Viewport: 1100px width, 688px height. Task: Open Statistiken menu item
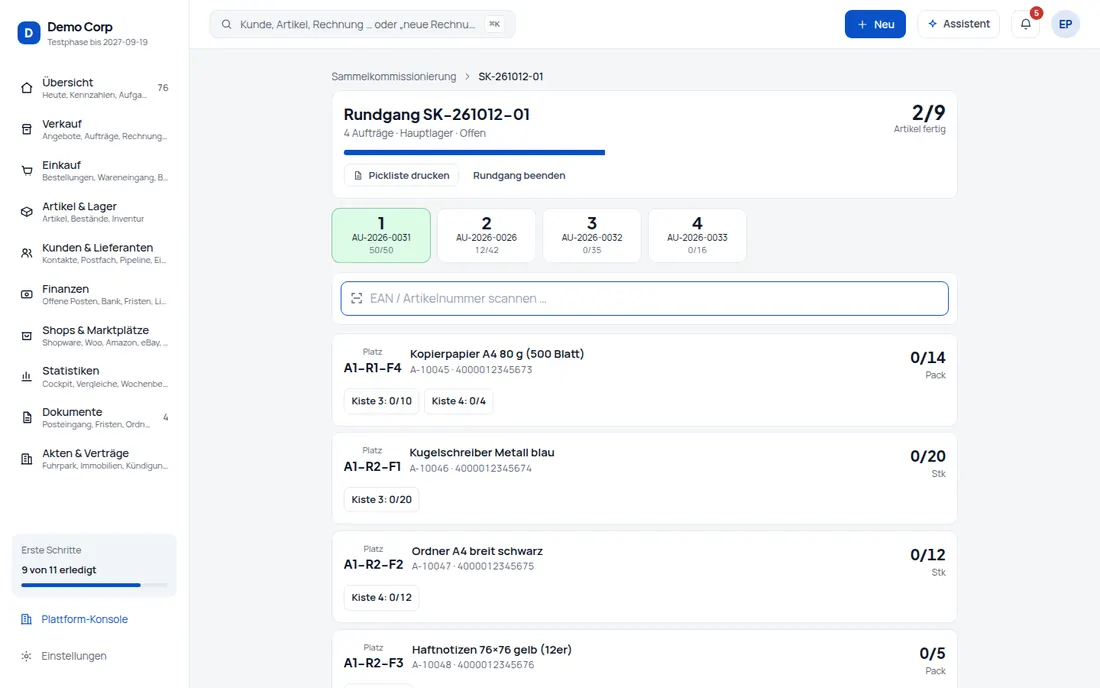[x=94, y=377]
